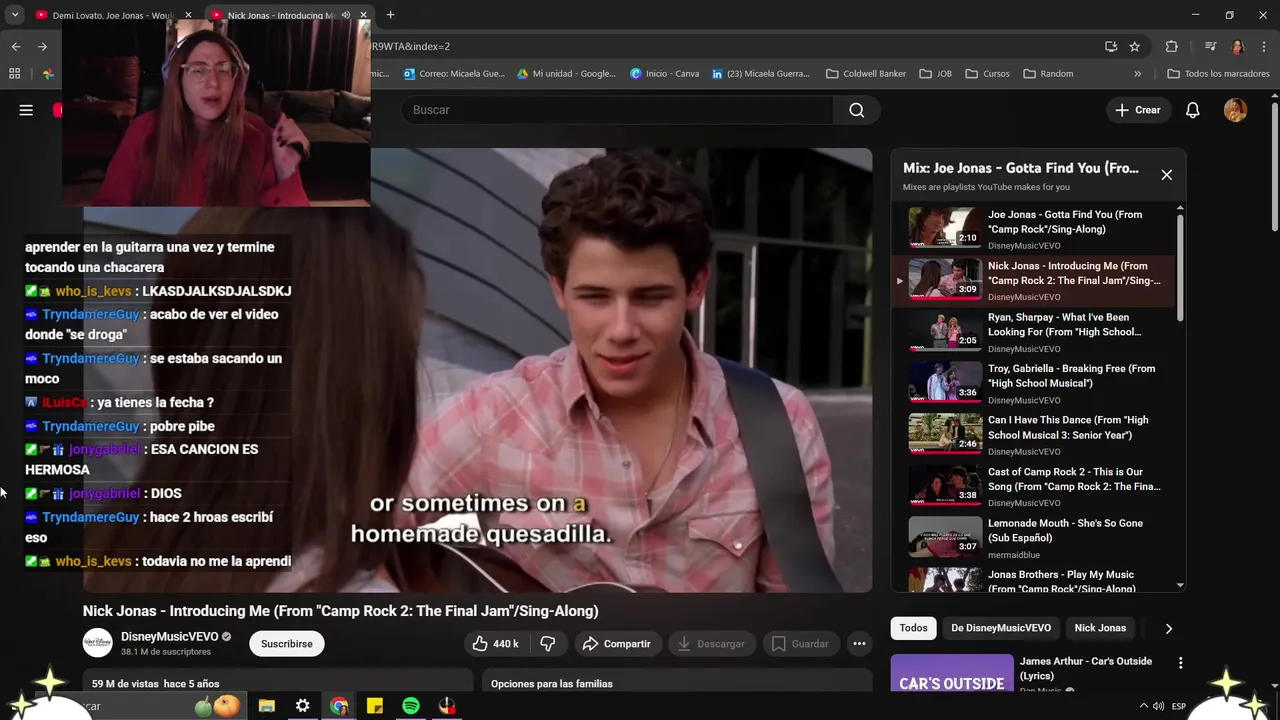Image resolution: width=1280 pixels, height=720 pixels.
Task: Close the Nick Jonas - Introducing Me tab
Action: pyautogui.click(x=363, y=15)
